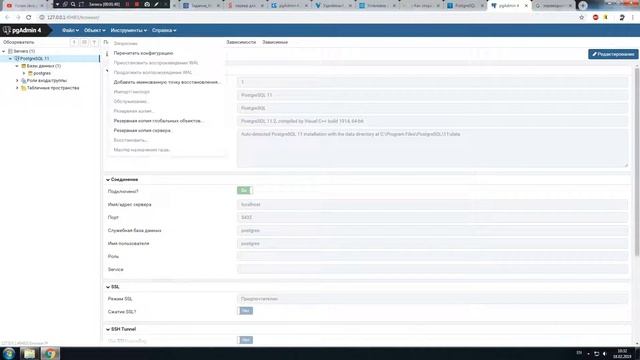Select Резервная копия глобальных объектов menu item

point(158,121)
